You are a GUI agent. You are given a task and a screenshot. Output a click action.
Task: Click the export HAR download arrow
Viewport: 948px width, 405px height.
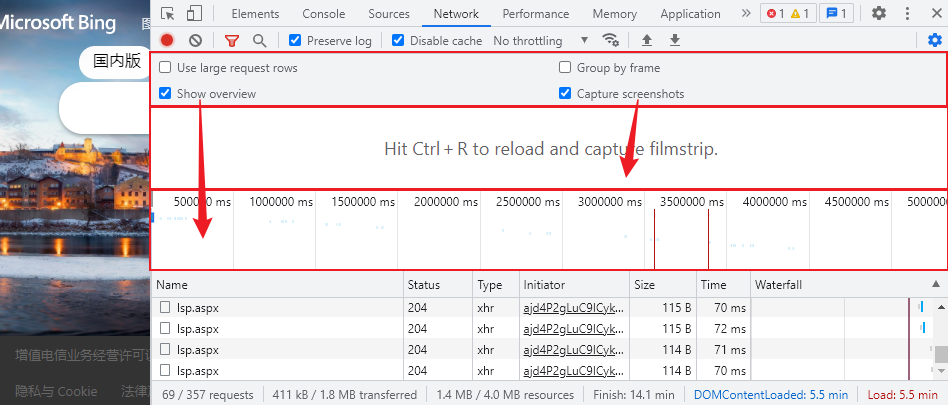(x=674, y=40)
